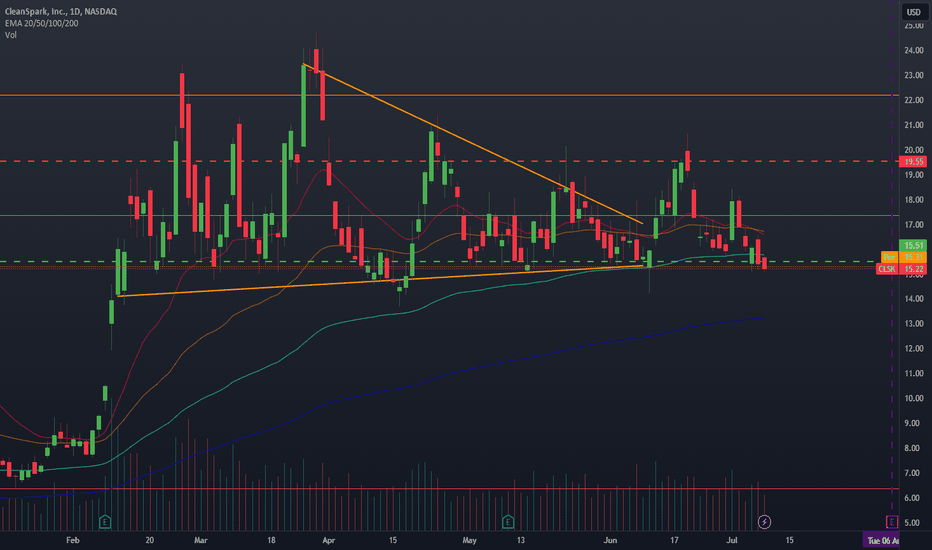Viewport: 932px width, 550px height.
Task: Click the red 19.55 price label
Action: tap(913, 162)
